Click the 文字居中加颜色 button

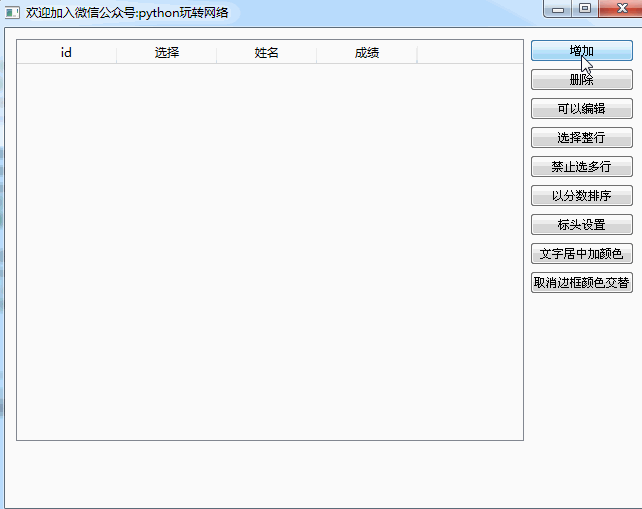click(581, 254)
